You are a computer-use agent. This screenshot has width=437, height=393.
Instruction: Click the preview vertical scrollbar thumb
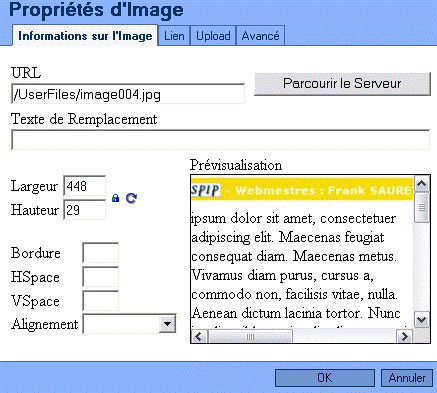(x=422, y=207)
